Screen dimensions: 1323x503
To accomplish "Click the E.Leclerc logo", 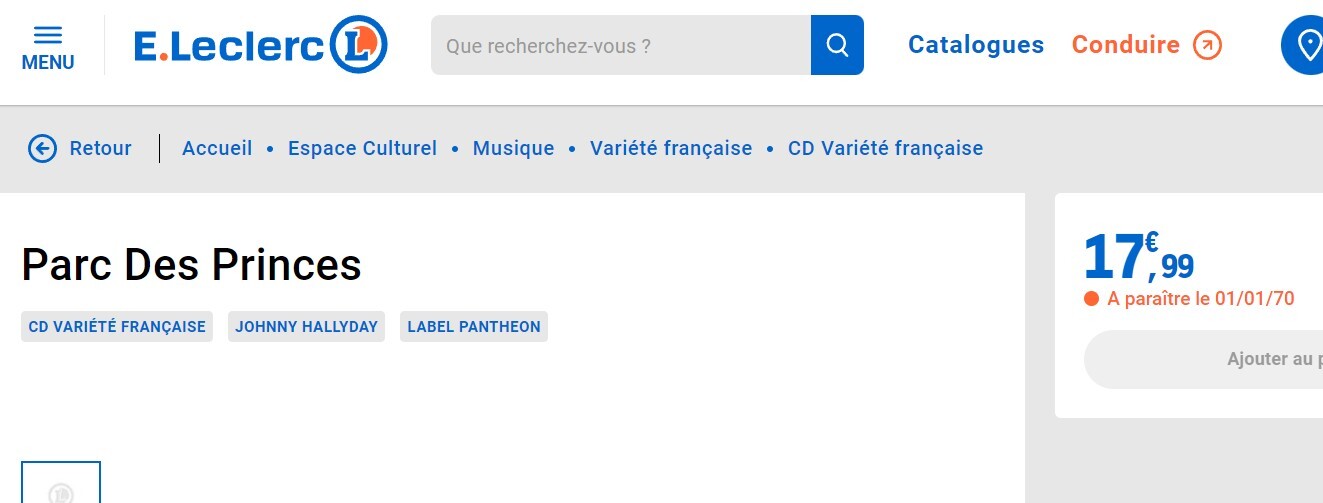I will coord(260,45).
